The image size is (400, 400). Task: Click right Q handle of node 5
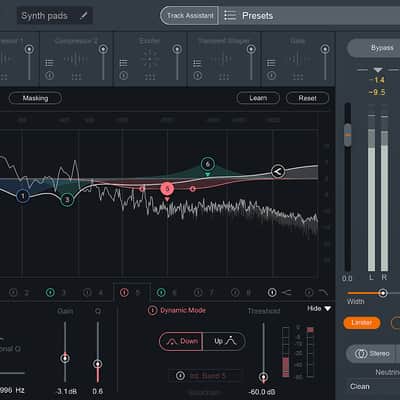coord(193,189)
